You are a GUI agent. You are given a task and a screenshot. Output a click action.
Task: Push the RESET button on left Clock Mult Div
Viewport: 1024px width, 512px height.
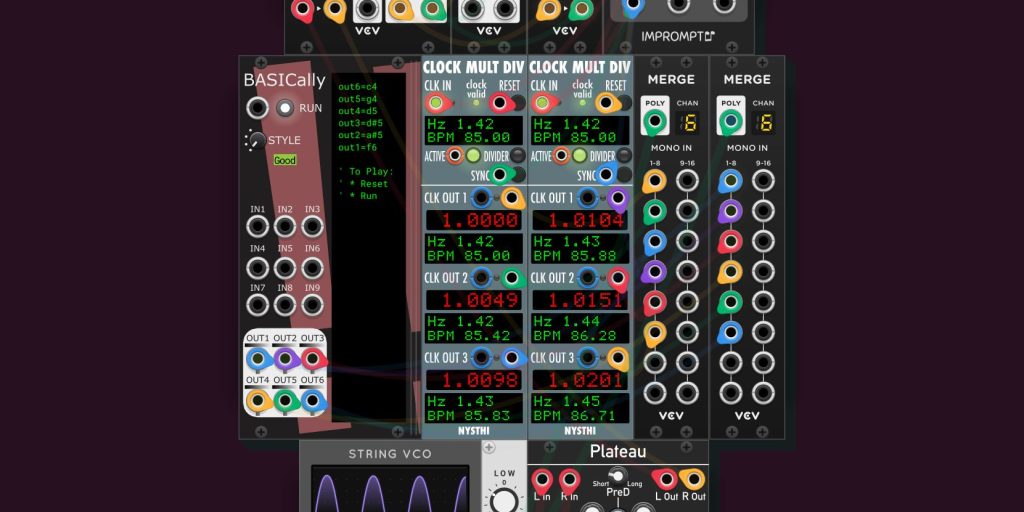tap(519, 103)
